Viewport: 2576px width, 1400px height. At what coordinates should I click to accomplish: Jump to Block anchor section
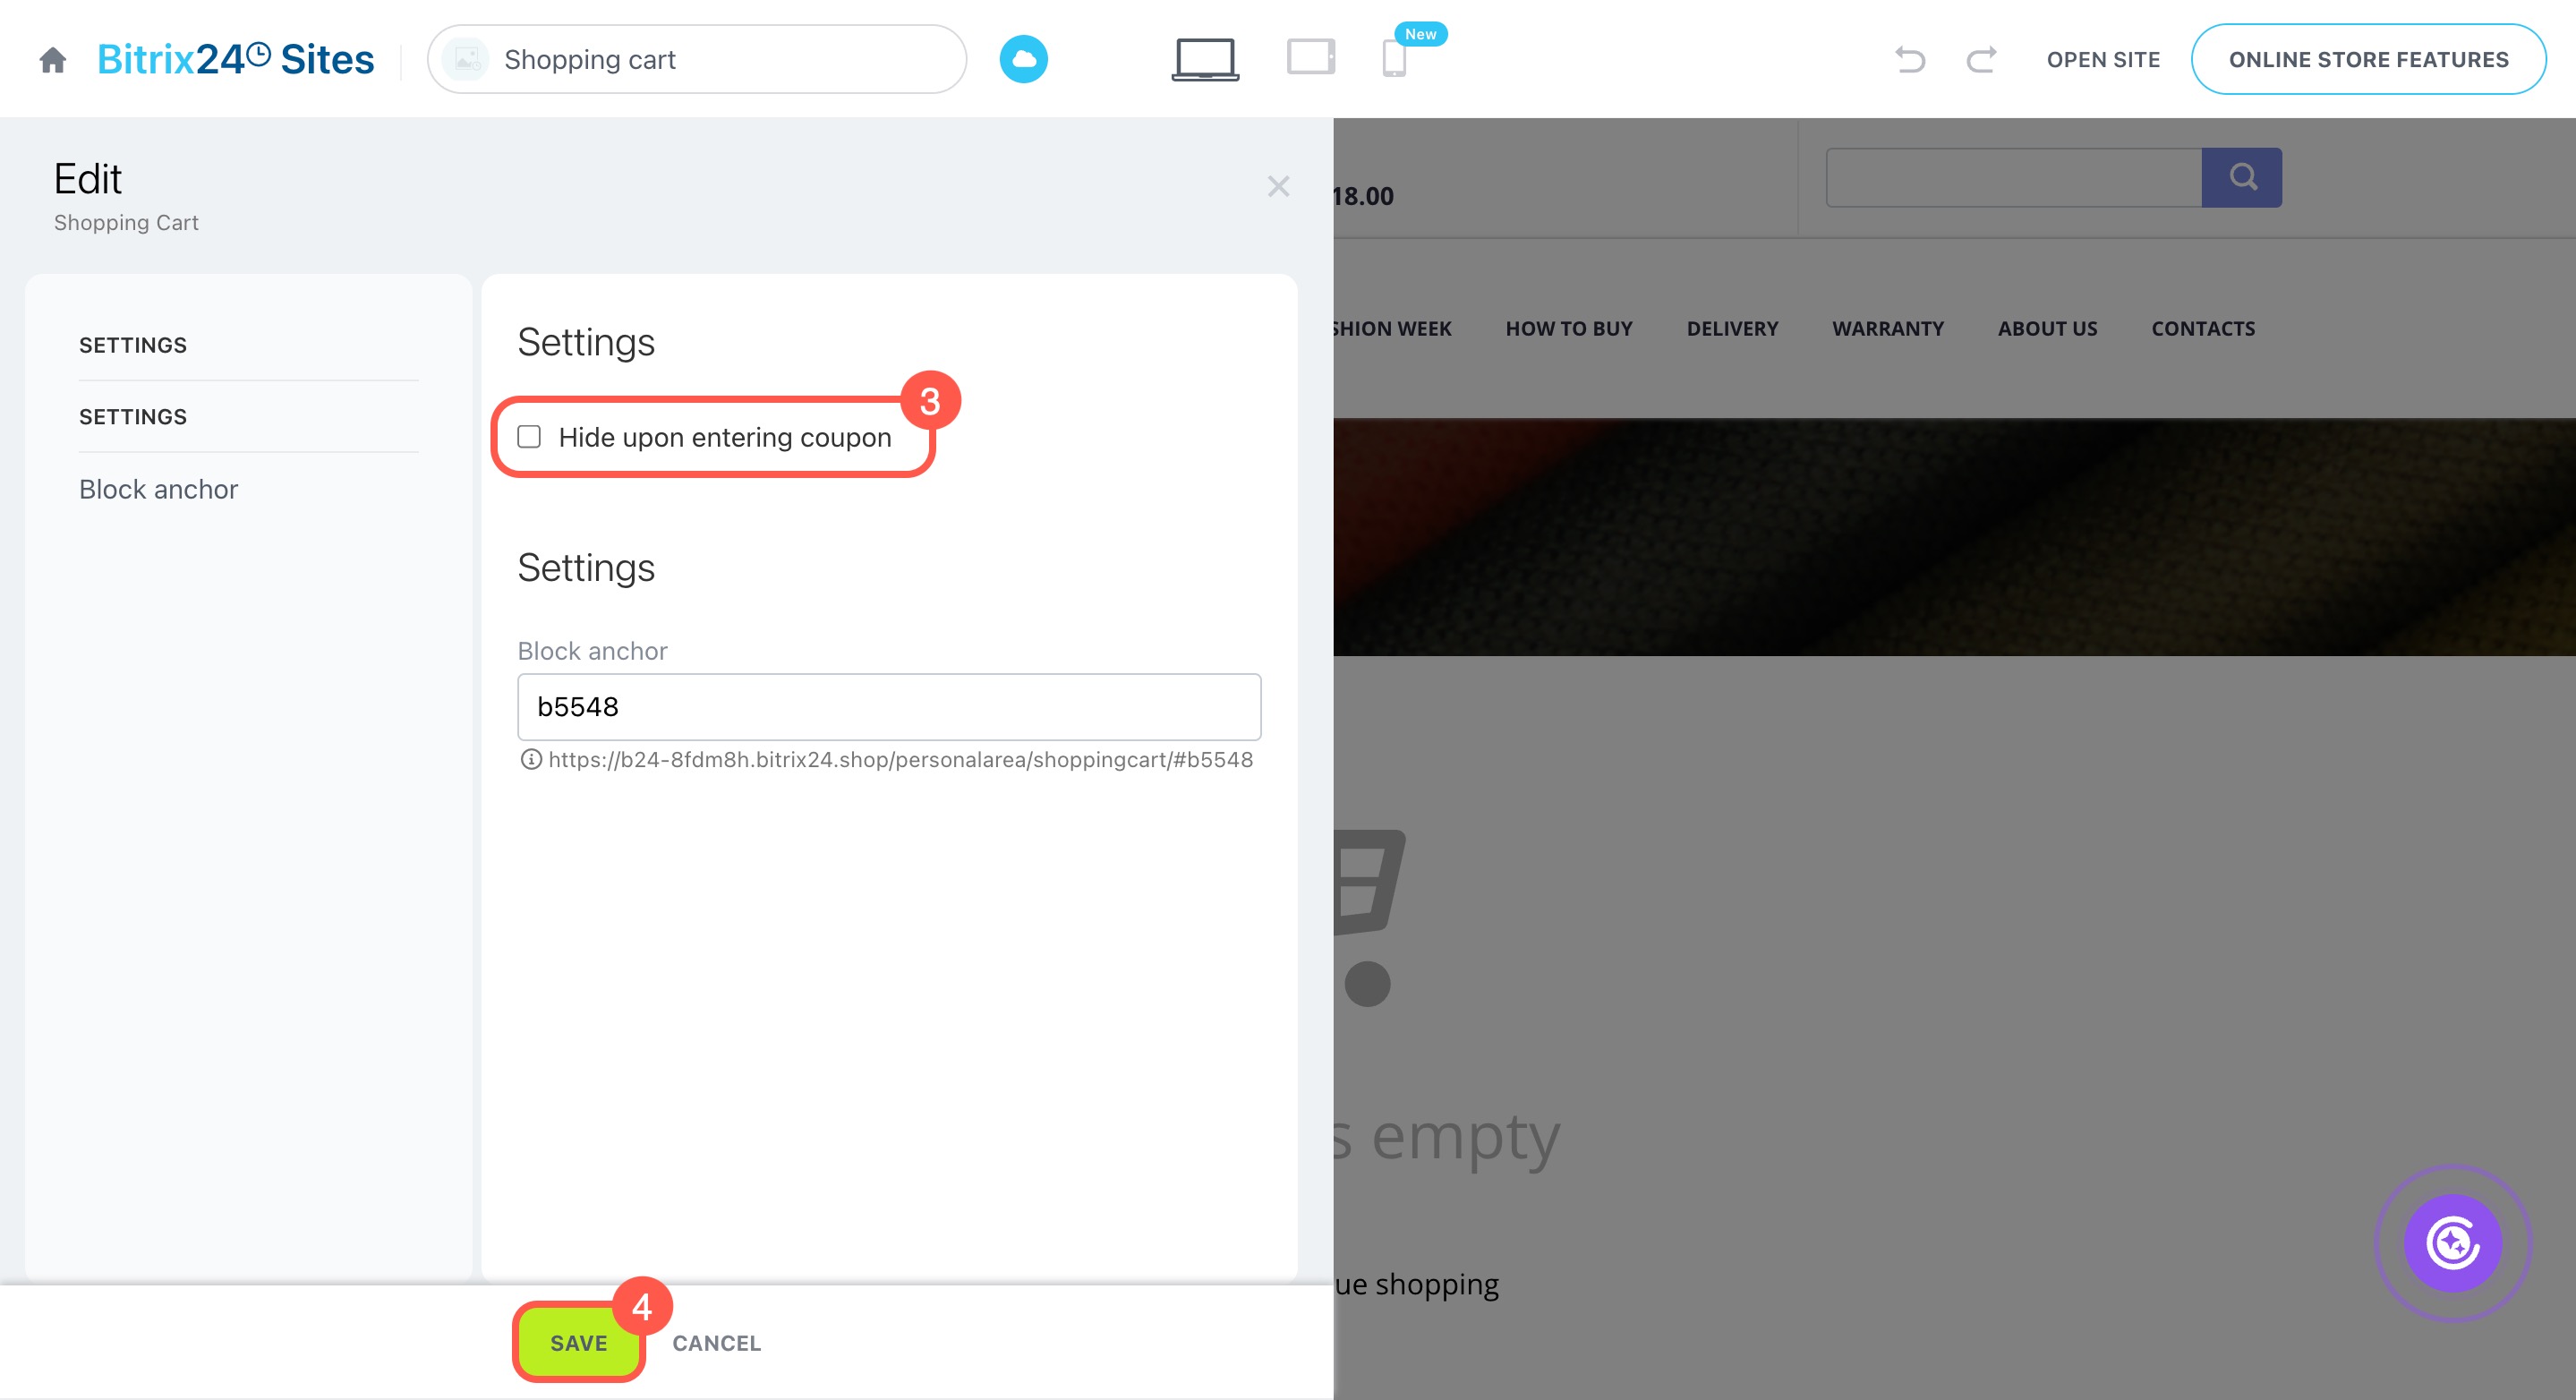(x=158, y=489)
